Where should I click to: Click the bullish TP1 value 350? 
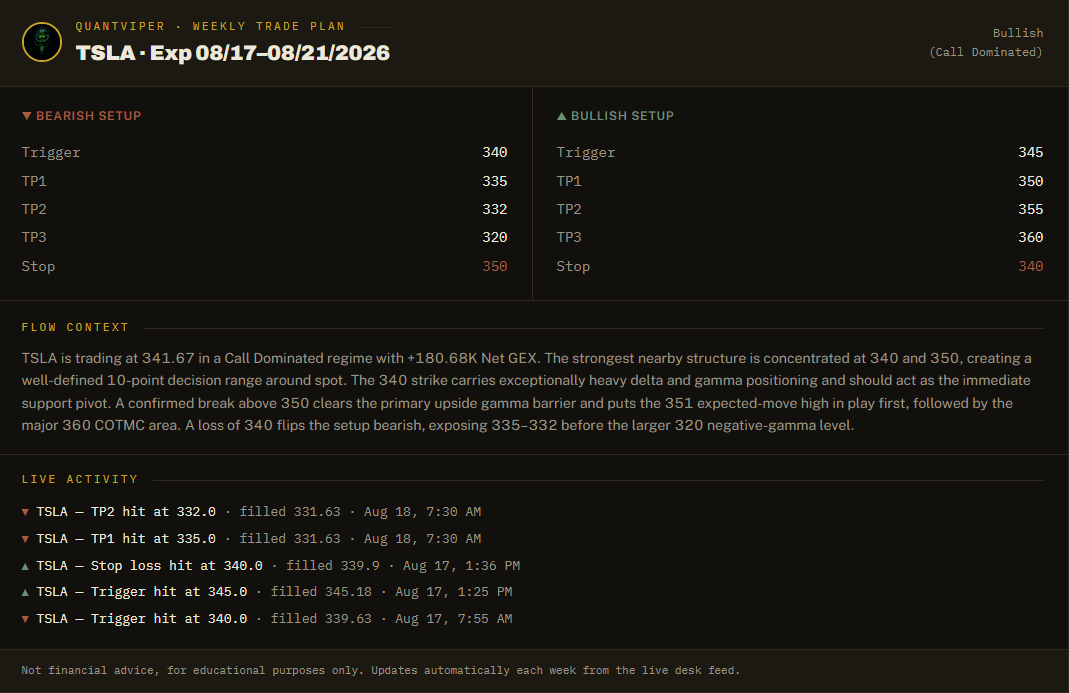[x=1030, y=181]
